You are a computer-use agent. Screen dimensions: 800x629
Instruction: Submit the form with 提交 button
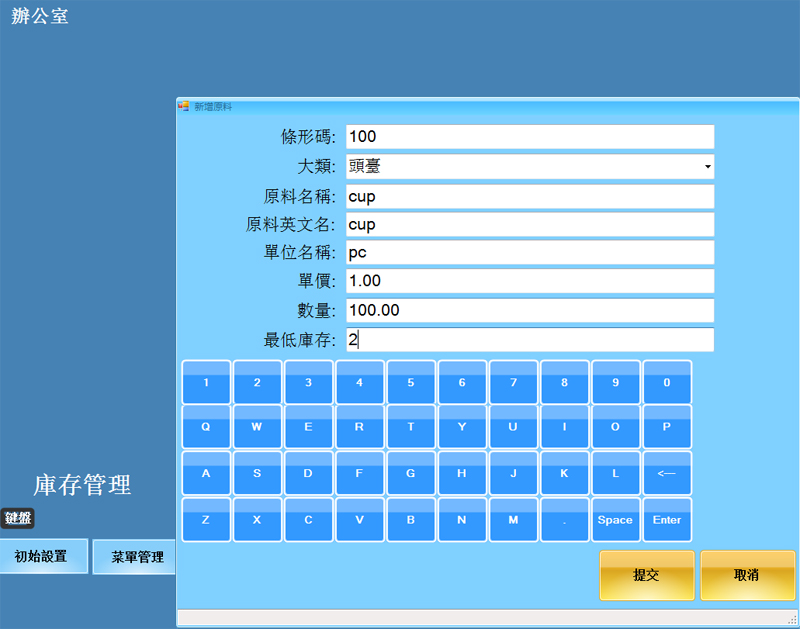[647, 575]
